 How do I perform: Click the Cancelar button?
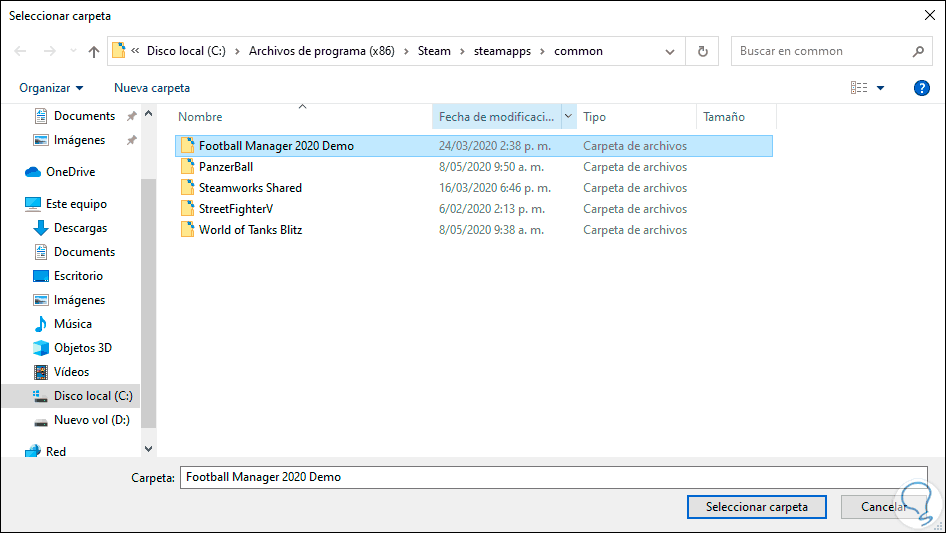tap(884, 507)
